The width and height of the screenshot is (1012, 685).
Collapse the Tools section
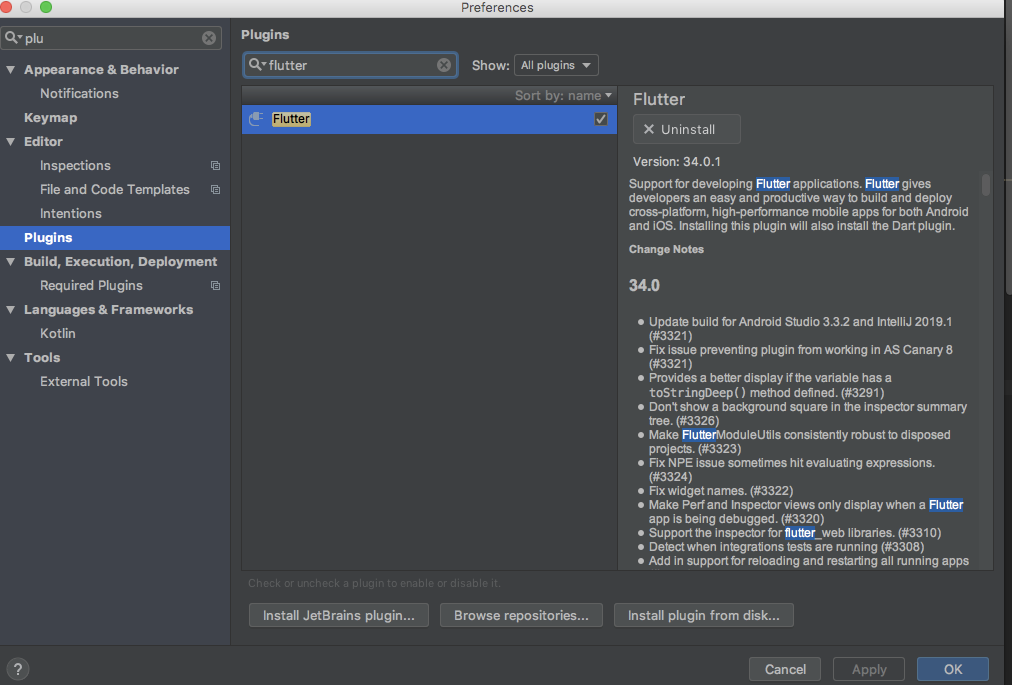[11, 357]
